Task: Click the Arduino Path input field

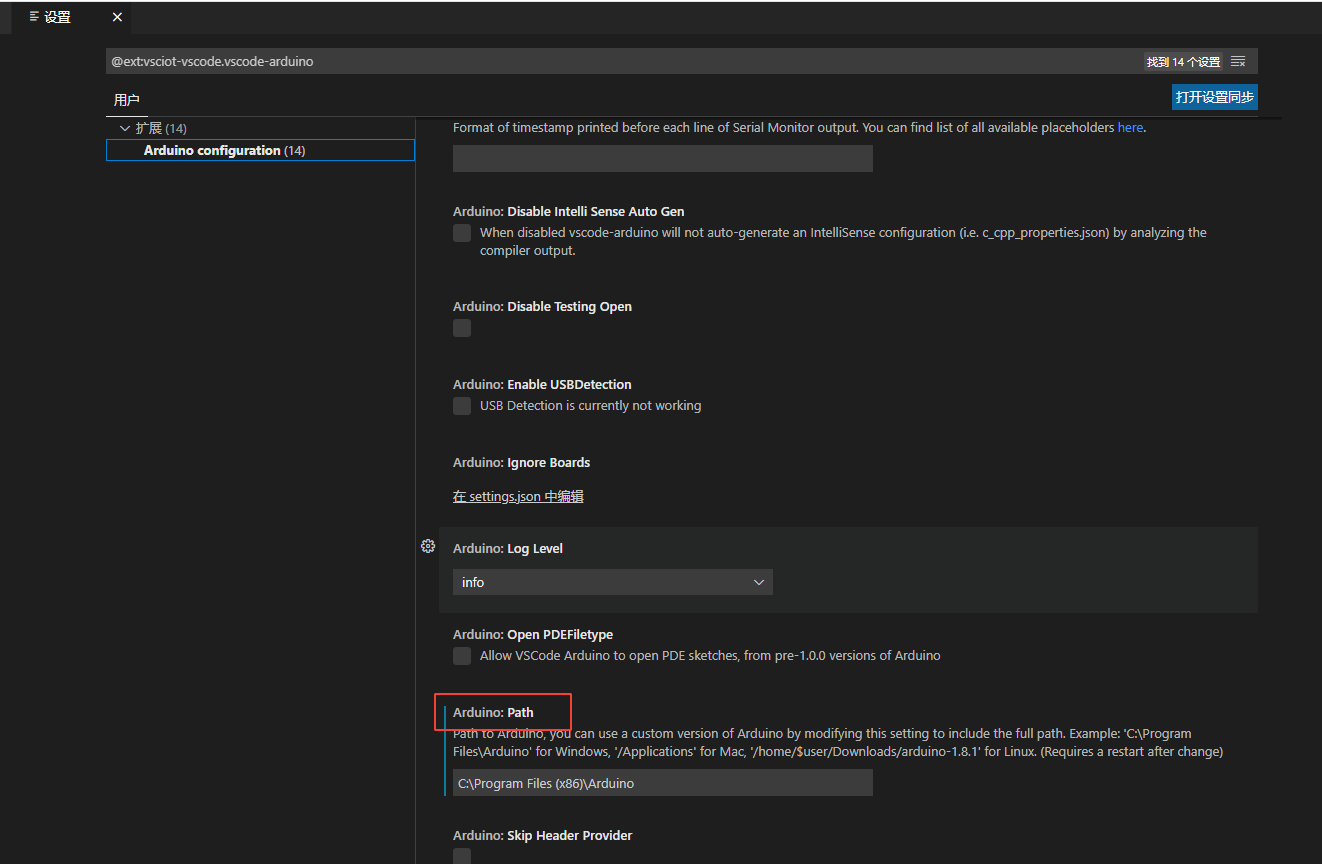Action: point(663,783)
